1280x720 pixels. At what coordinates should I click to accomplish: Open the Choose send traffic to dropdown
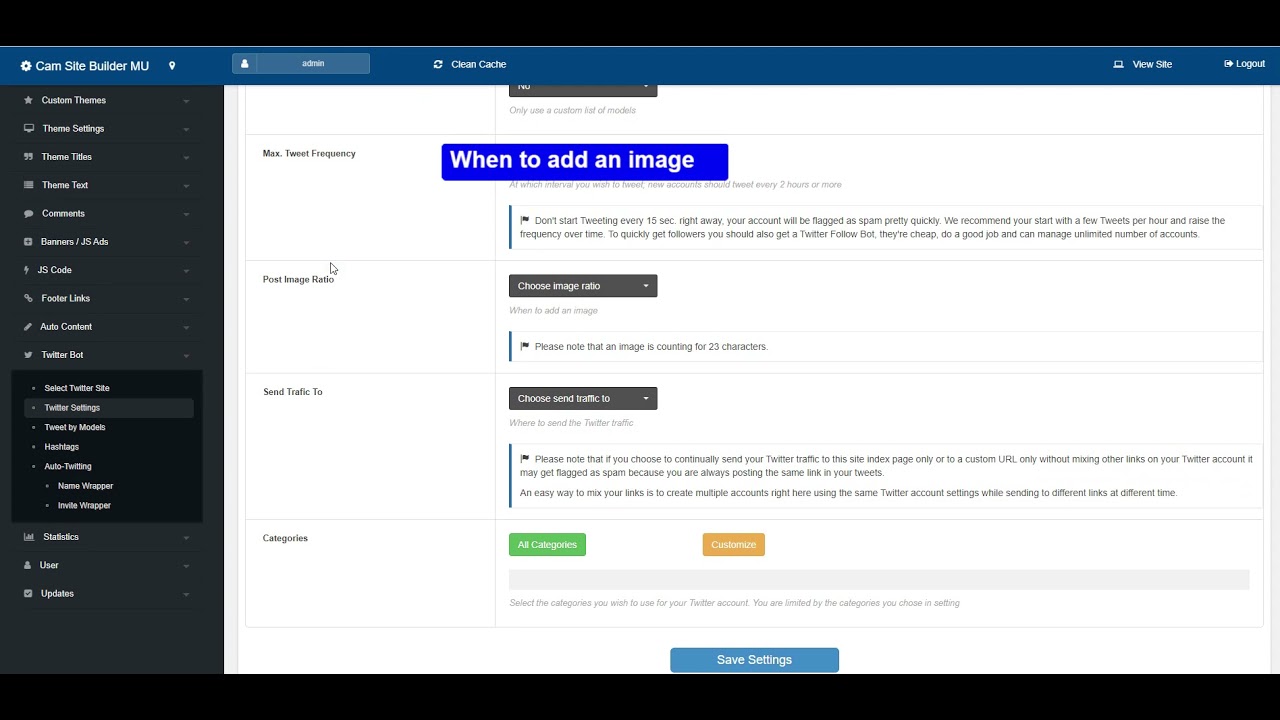click(x=583, y=398)
